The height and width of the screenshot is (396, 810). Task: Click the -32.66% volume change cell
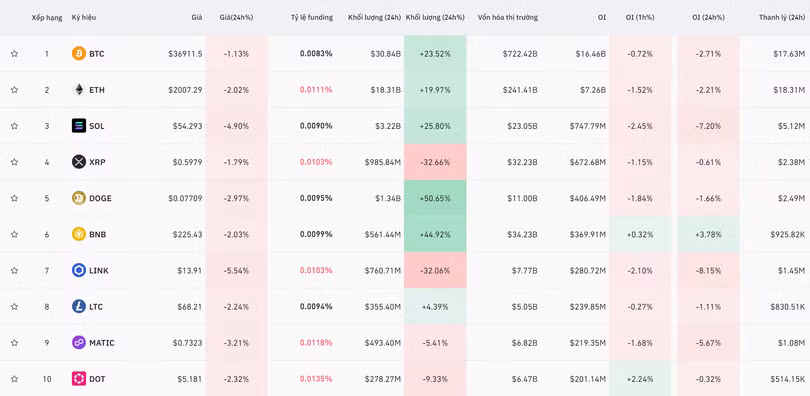coord(435,162)
